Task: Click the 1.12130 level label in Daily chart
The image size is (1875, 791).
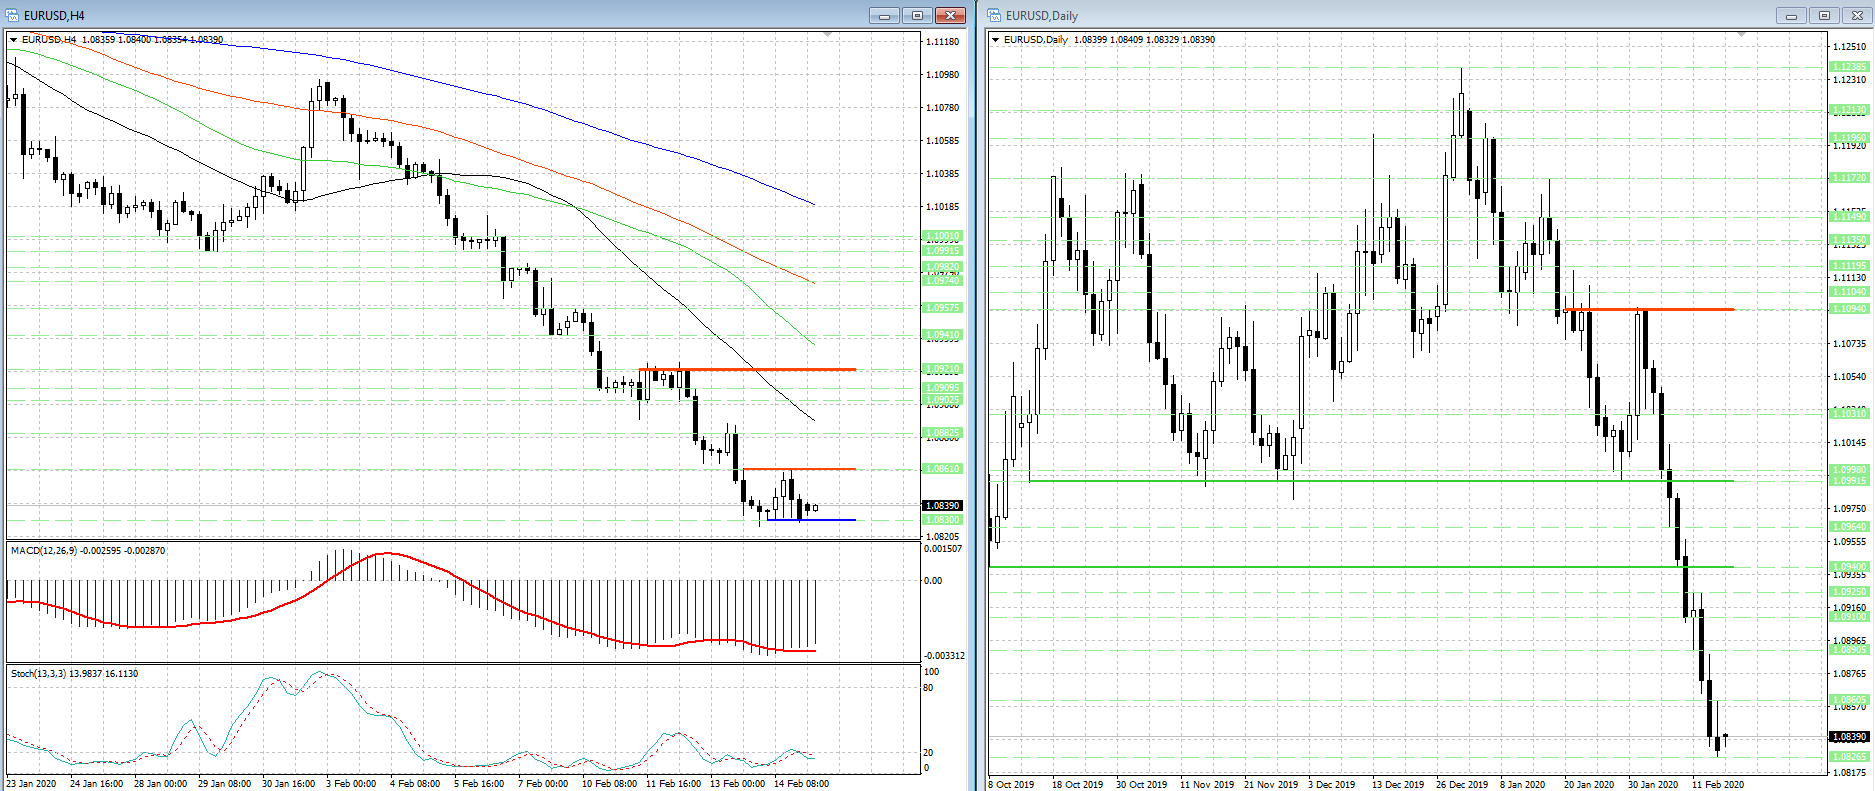Action: click(x=1848, y=110)
